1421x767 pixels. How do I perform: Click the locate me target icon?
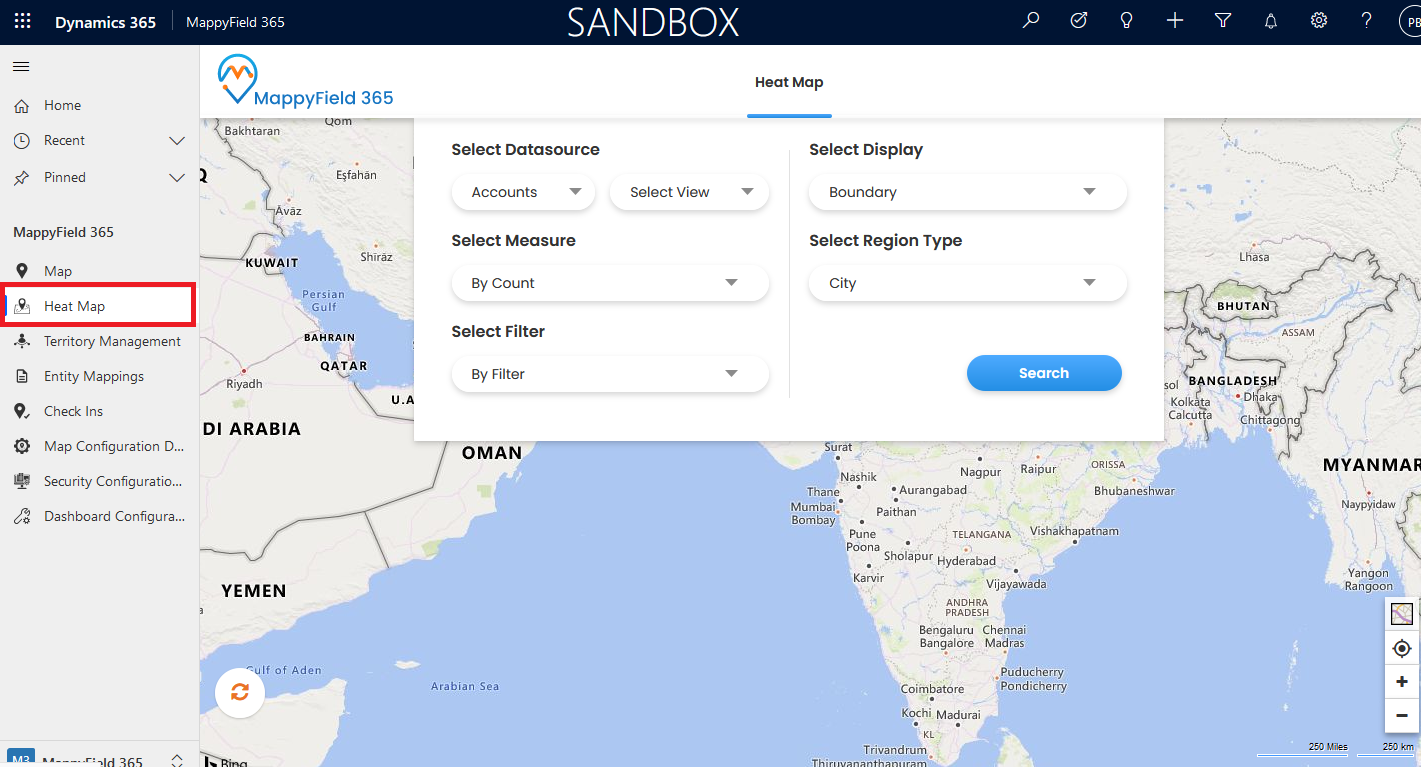[x=1402, y=648]
